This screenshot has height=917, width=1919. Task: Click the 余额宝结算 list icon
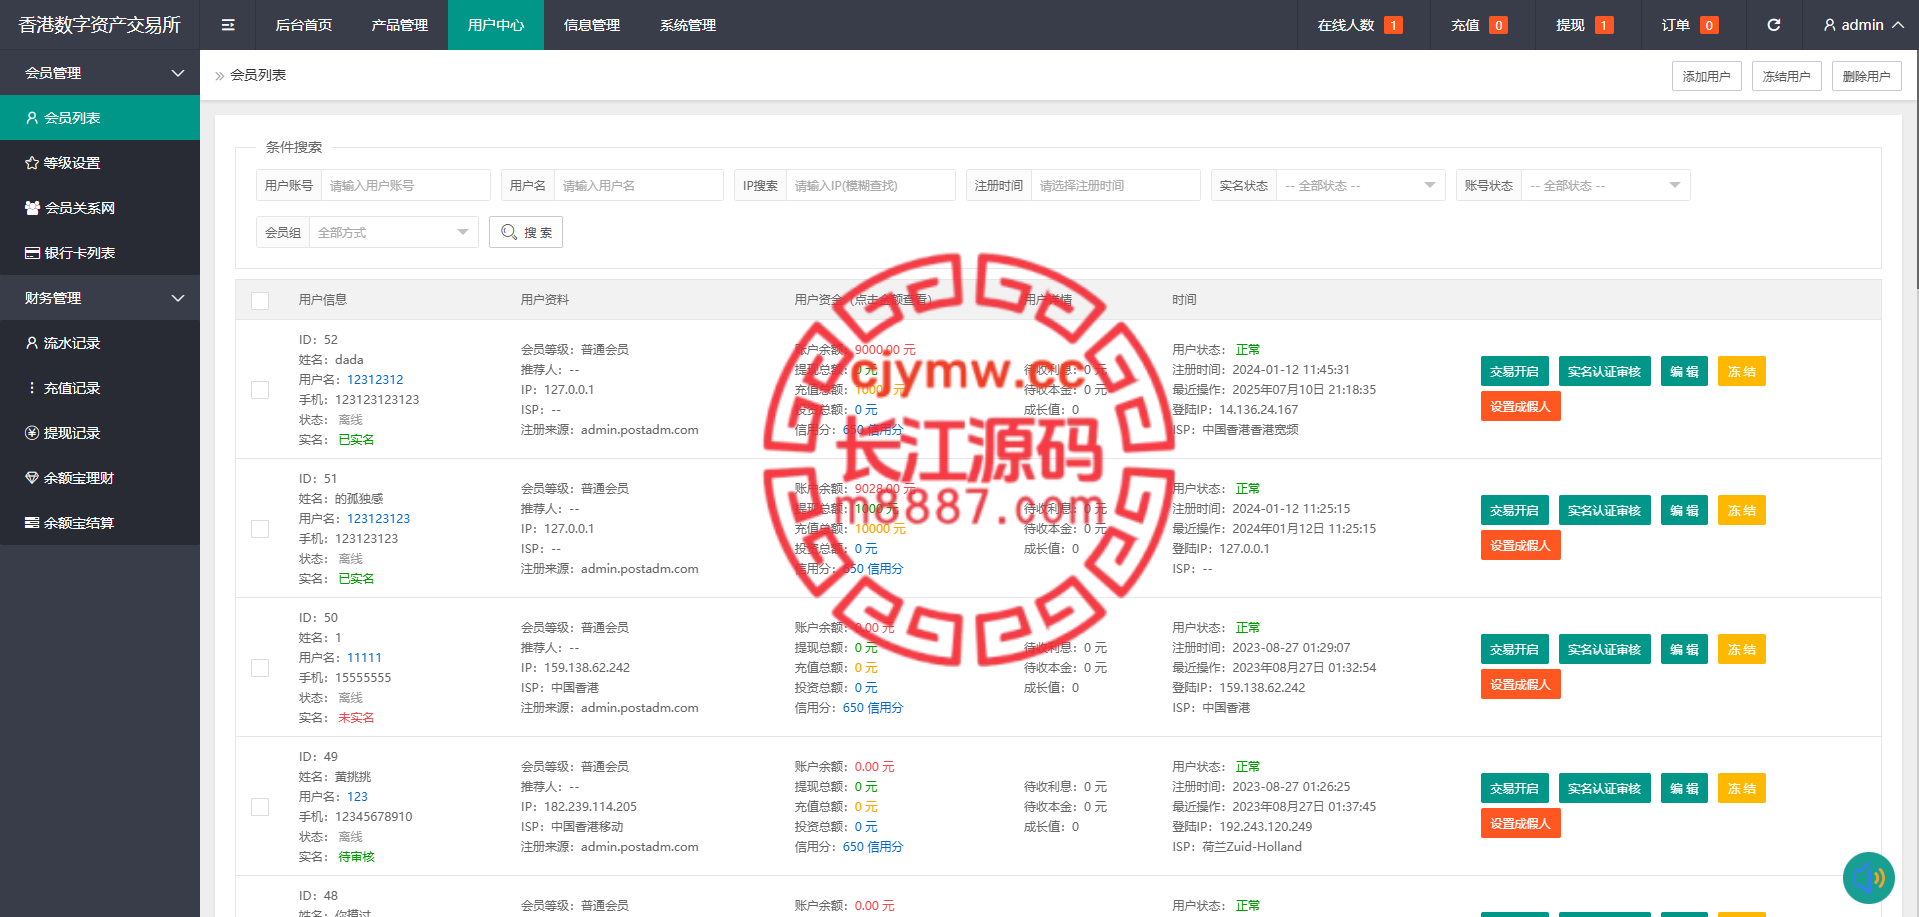[32, 523]
